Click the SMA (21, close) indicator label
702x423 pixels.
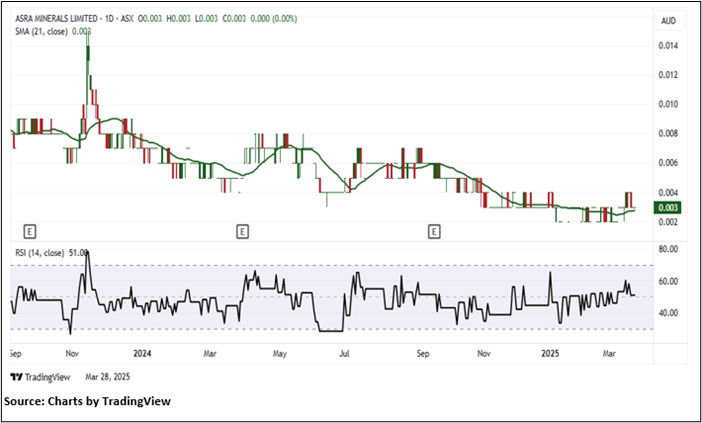[41, 31]
